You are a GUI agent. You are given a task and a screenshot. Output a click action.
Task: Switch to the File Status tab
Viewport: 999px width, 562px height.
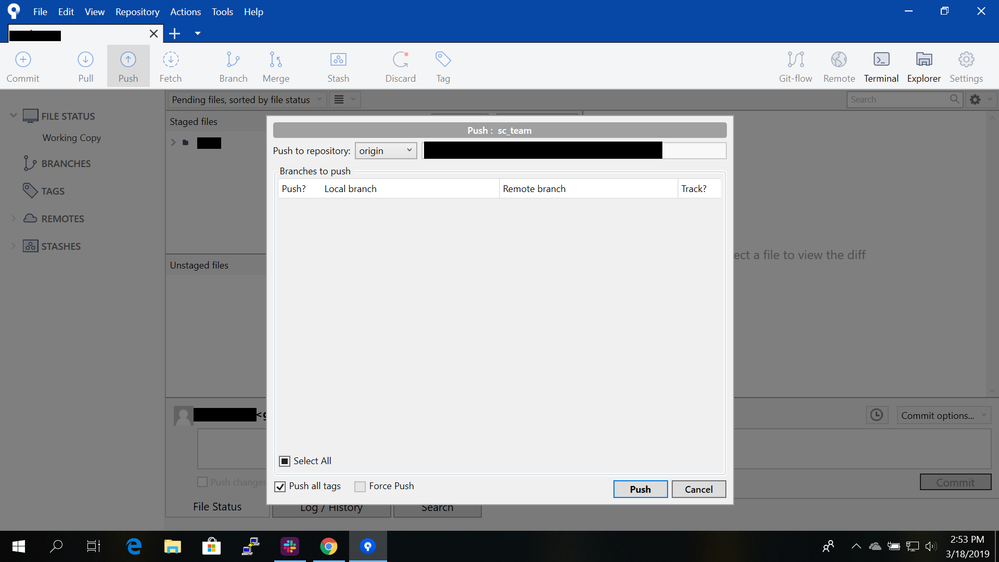[217, 507]
